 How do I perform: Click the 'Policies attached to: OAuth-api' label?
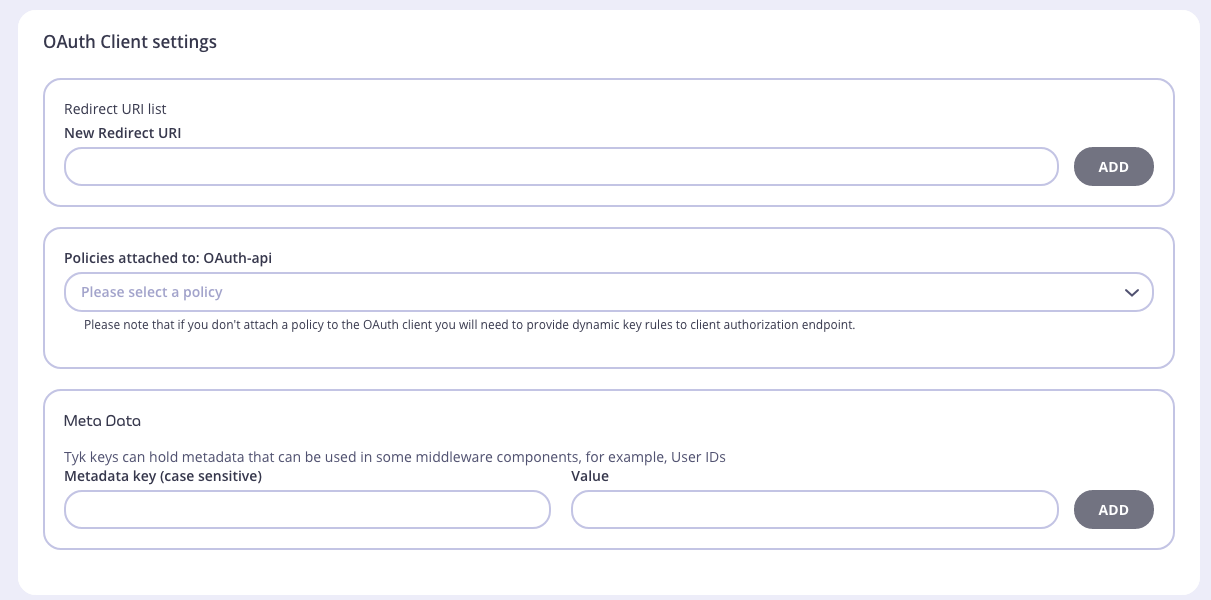pyautogui.click(x=168, y=257)
